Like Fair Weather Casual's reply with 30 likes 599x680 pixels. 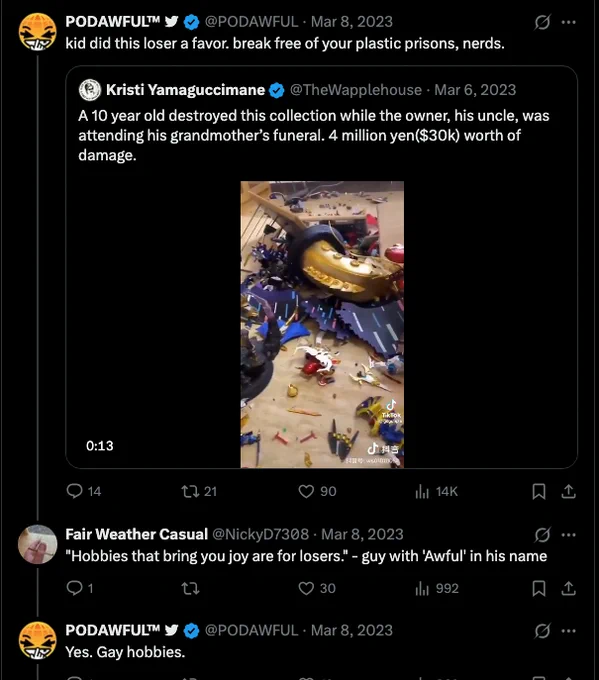[306, 588]
